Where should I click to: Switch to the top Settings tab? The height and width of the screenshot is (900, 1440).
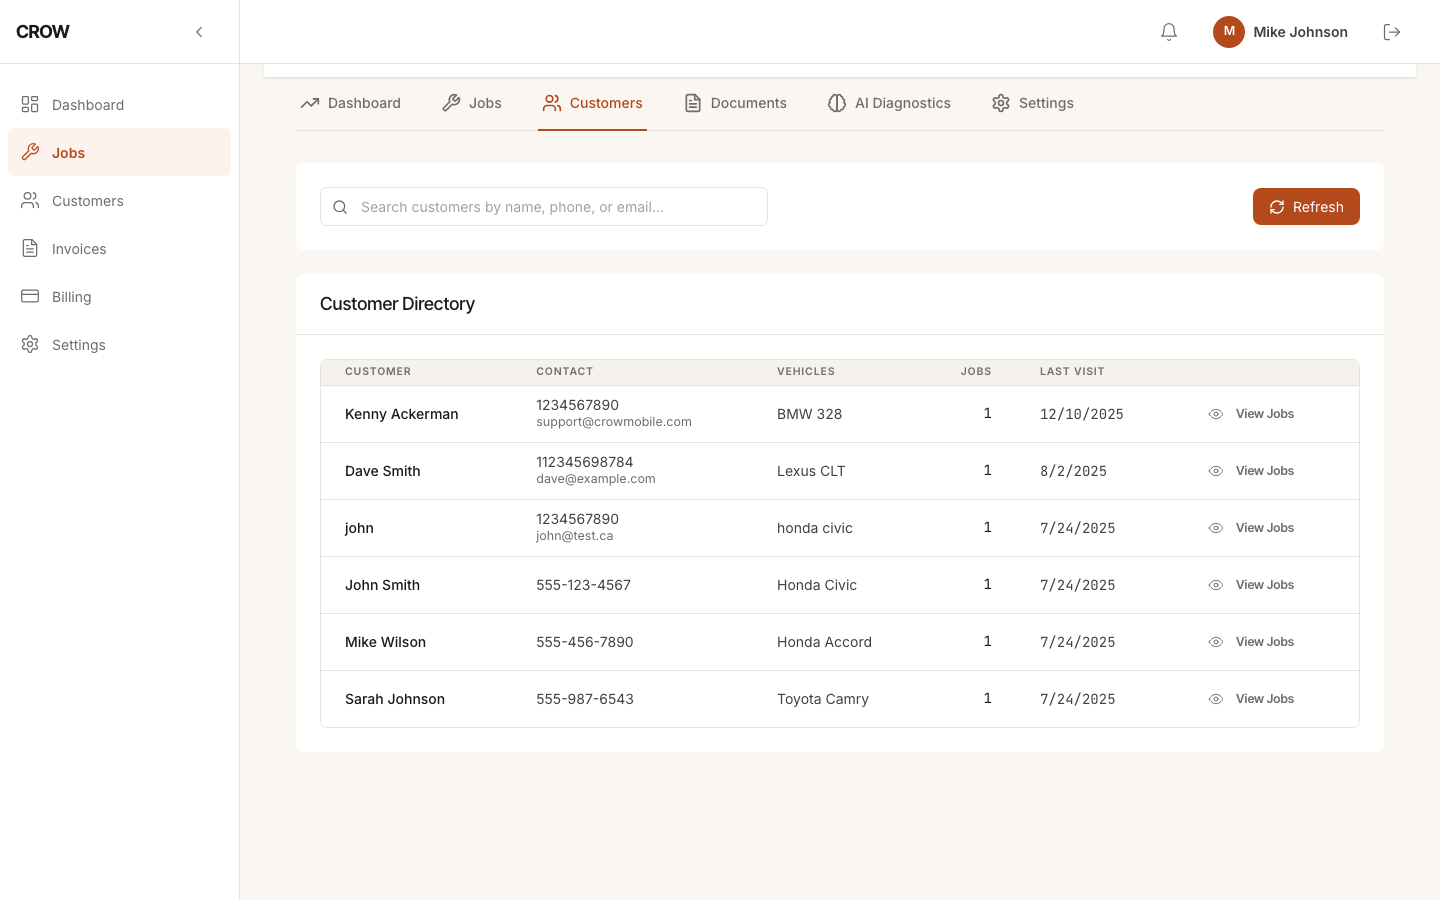click(x=1033, y=103)
